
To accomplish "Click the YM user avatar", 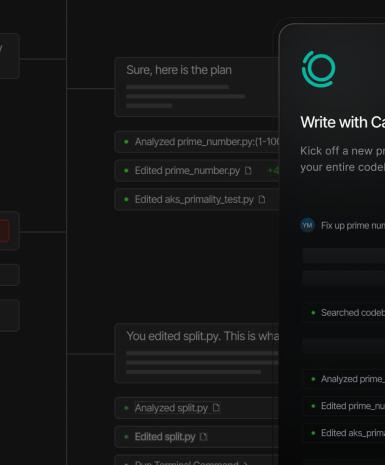I will tap(307, 225).
